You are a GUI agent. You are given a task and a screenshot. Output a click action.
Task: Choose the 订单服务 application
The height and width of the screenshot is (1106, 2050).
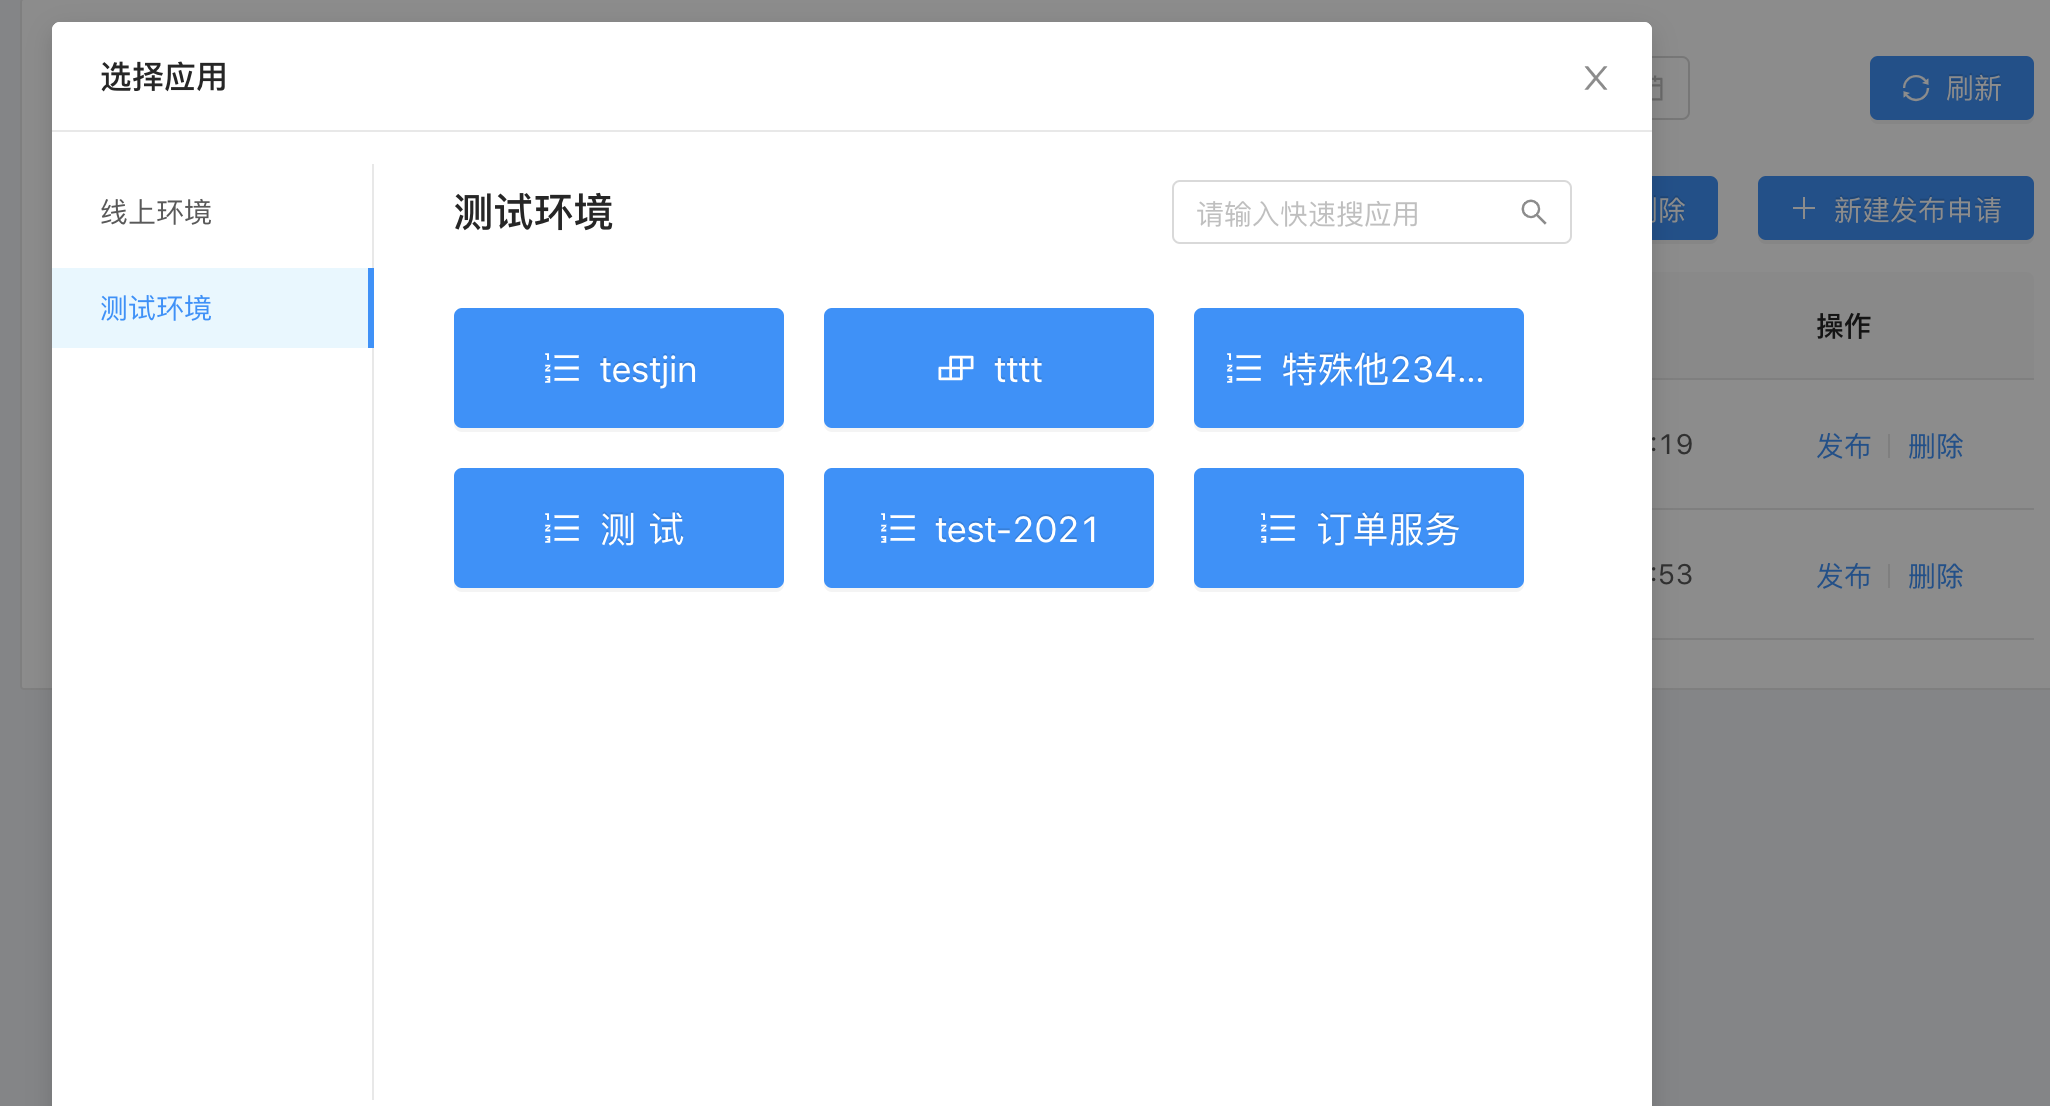pyautogui.click(x=1359, y=528)
